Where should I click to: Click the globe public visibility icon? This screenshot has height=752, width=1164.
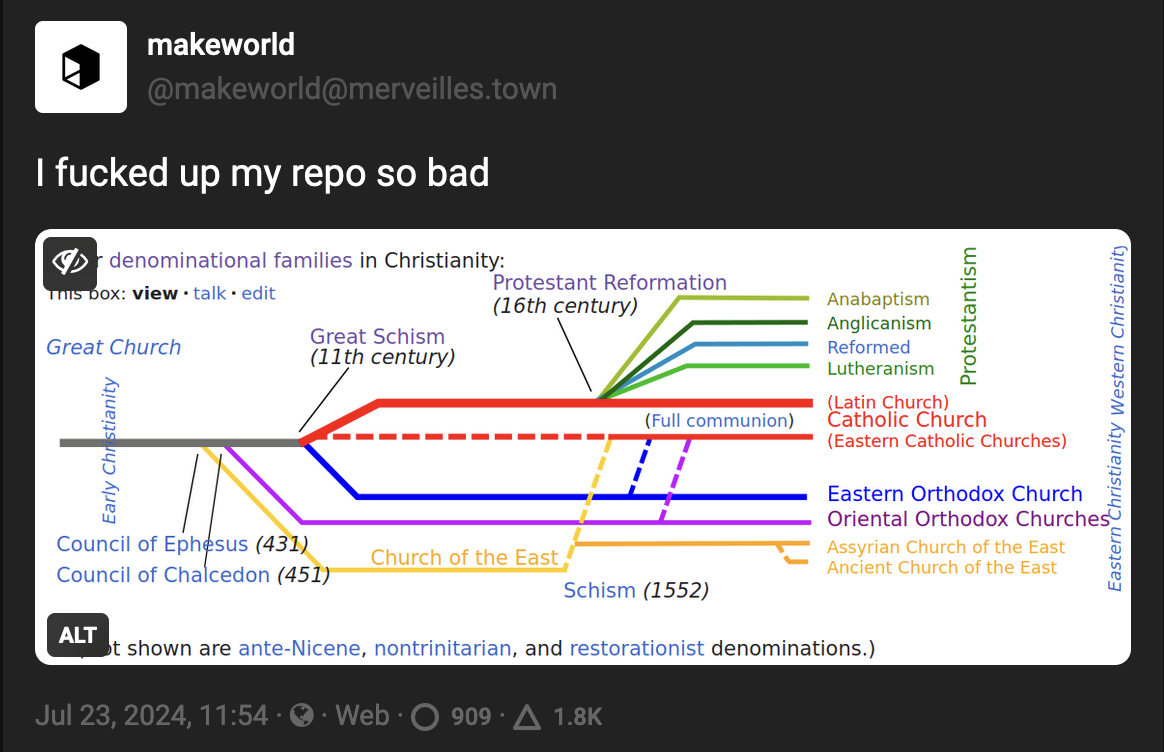(300, 716)
